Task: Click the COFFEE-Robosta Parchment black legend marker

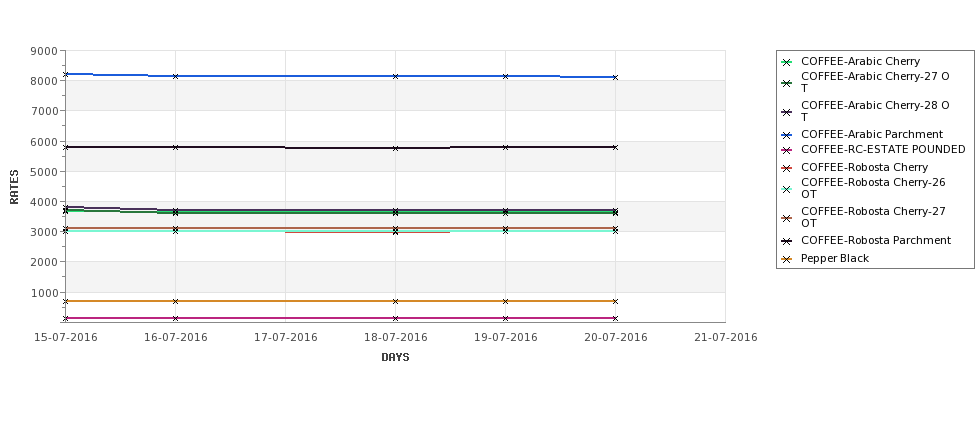Action: 787,241
